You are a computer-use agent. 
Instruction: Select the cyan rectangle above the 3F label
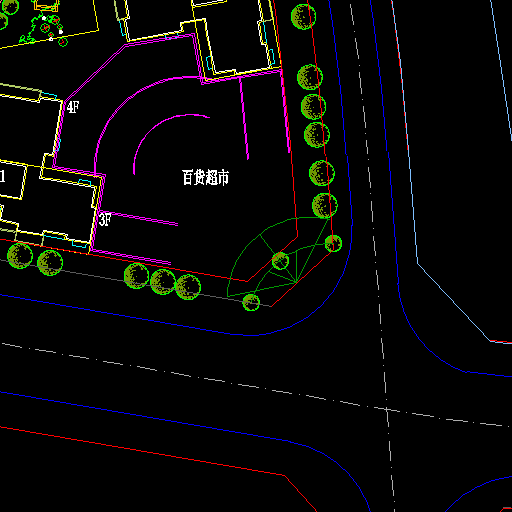[85, 182]
